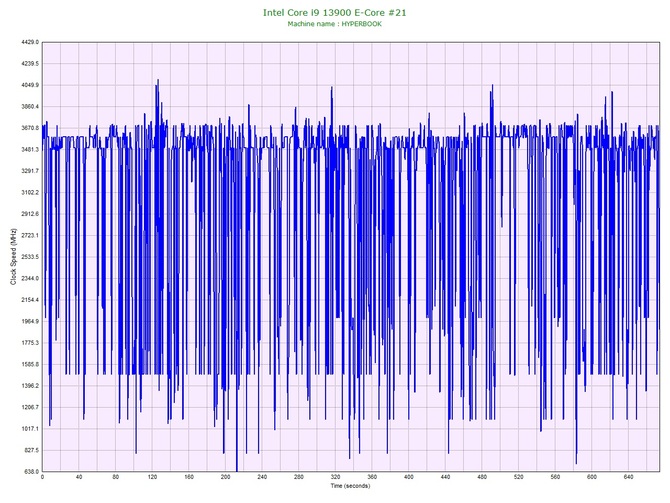Click the x-axis tick label '200'
670x503 pixels.
tap(225, 477)
